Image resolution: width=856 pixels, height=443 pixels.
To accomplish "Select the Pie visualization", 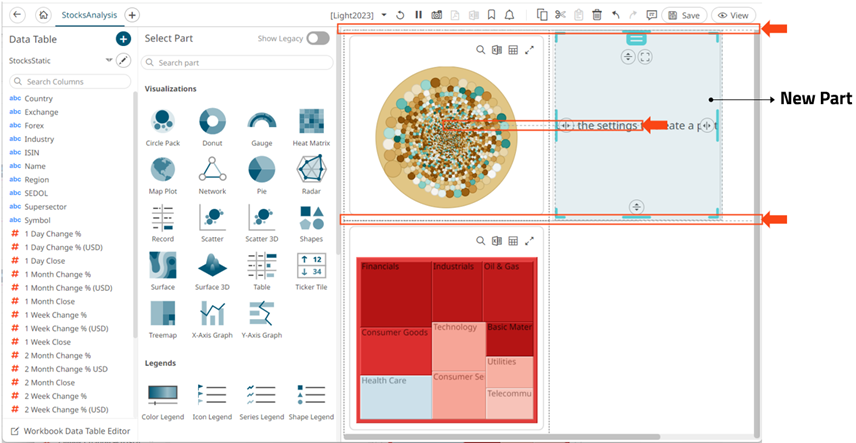I will point(261,175).
